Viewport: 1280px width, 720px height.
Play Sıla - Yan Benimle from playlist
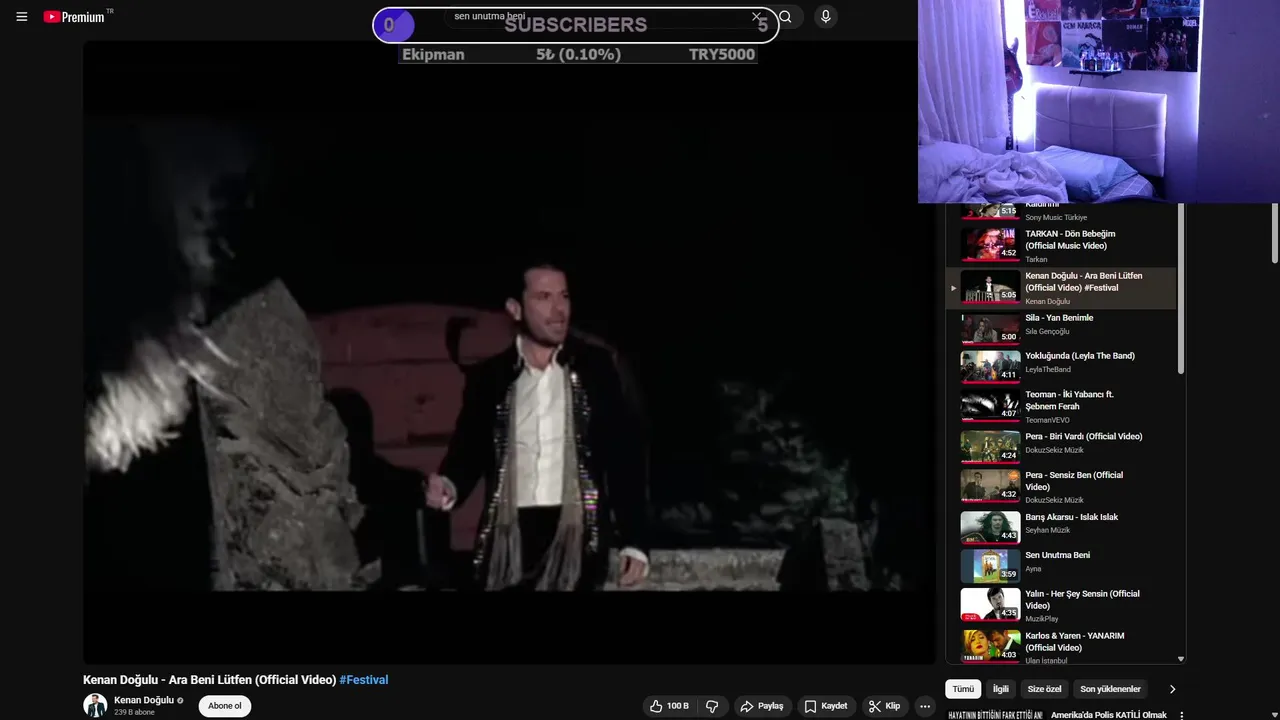1062,328
